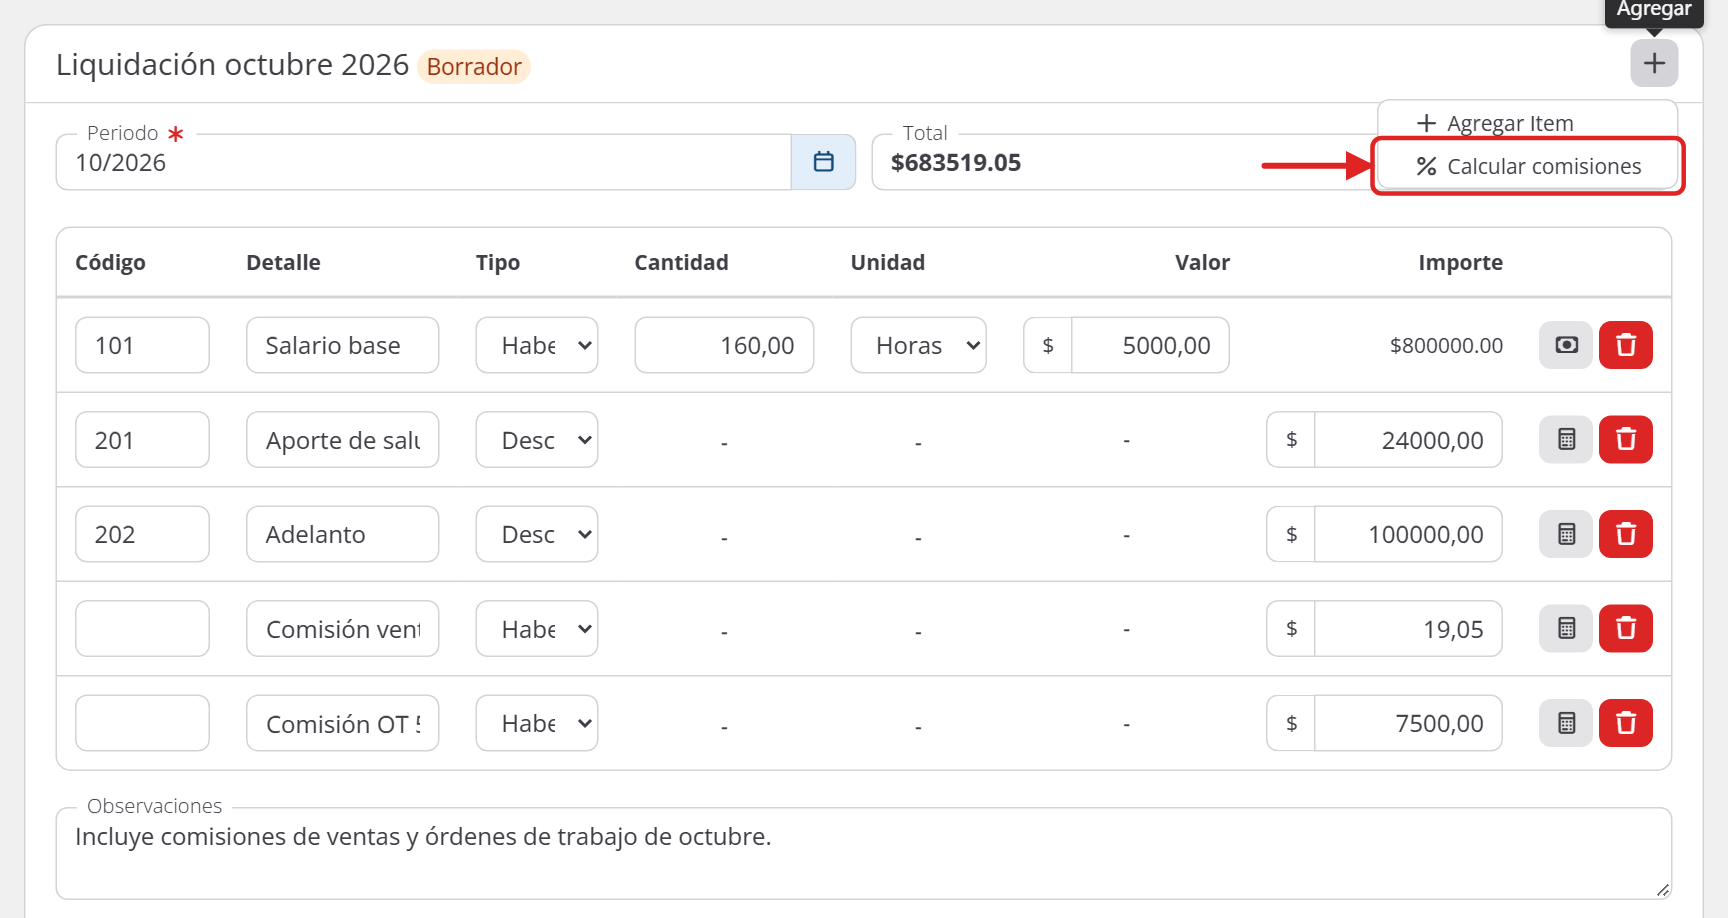
Task: Click calculator icon on Aporte de salud row
Action: click(x=1566, y=439)
